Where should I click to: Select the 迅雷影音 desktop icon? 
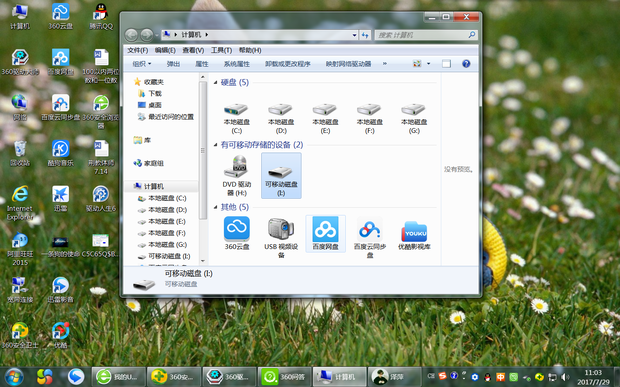[x=60, y=290]
